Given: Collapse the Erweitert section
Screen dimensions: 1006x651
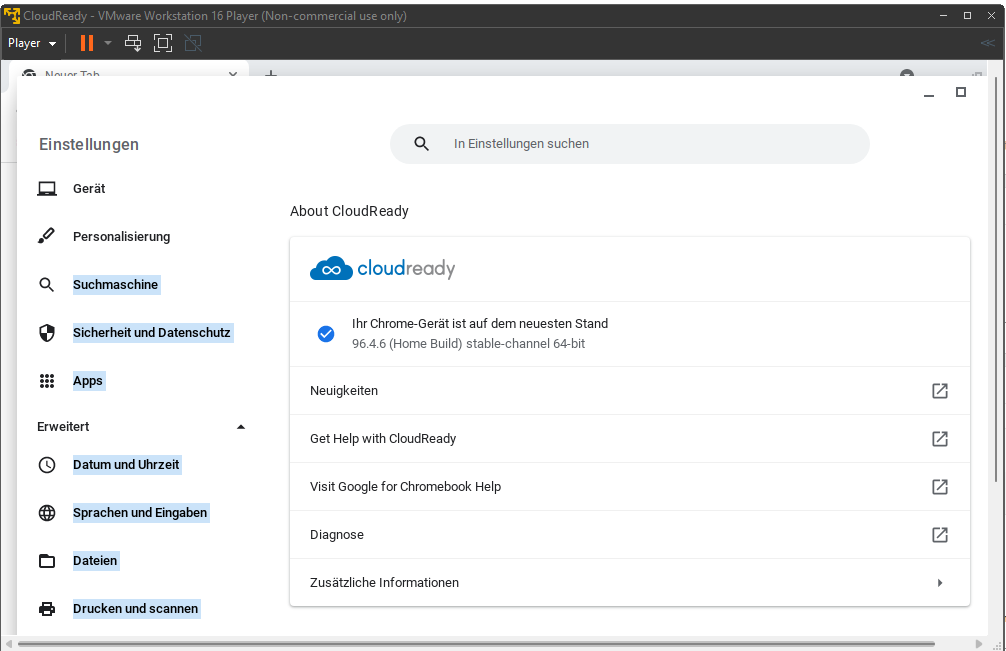Looking at the screenshot, I should (241, 427).
